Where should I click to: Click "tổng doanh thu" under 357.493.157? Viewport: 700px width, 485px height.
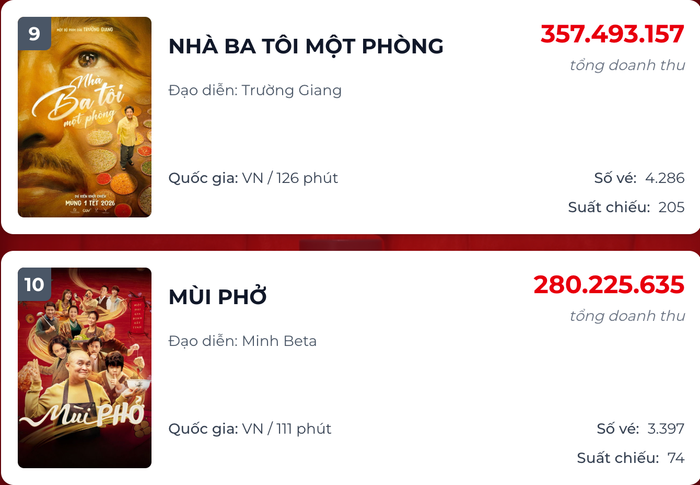(x=627, y=66)
